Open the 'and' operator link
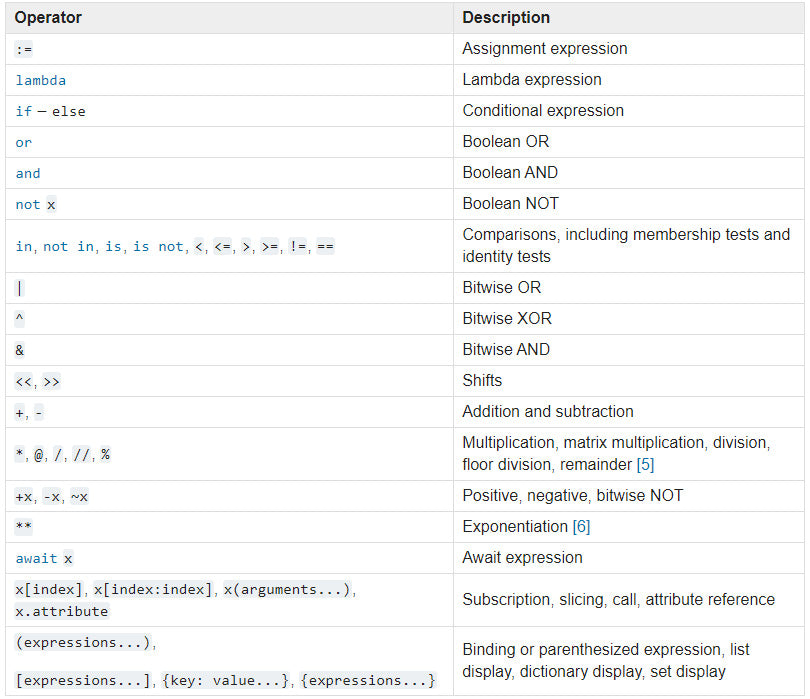The height and width of the screenshot is (699, 810). 28,173
